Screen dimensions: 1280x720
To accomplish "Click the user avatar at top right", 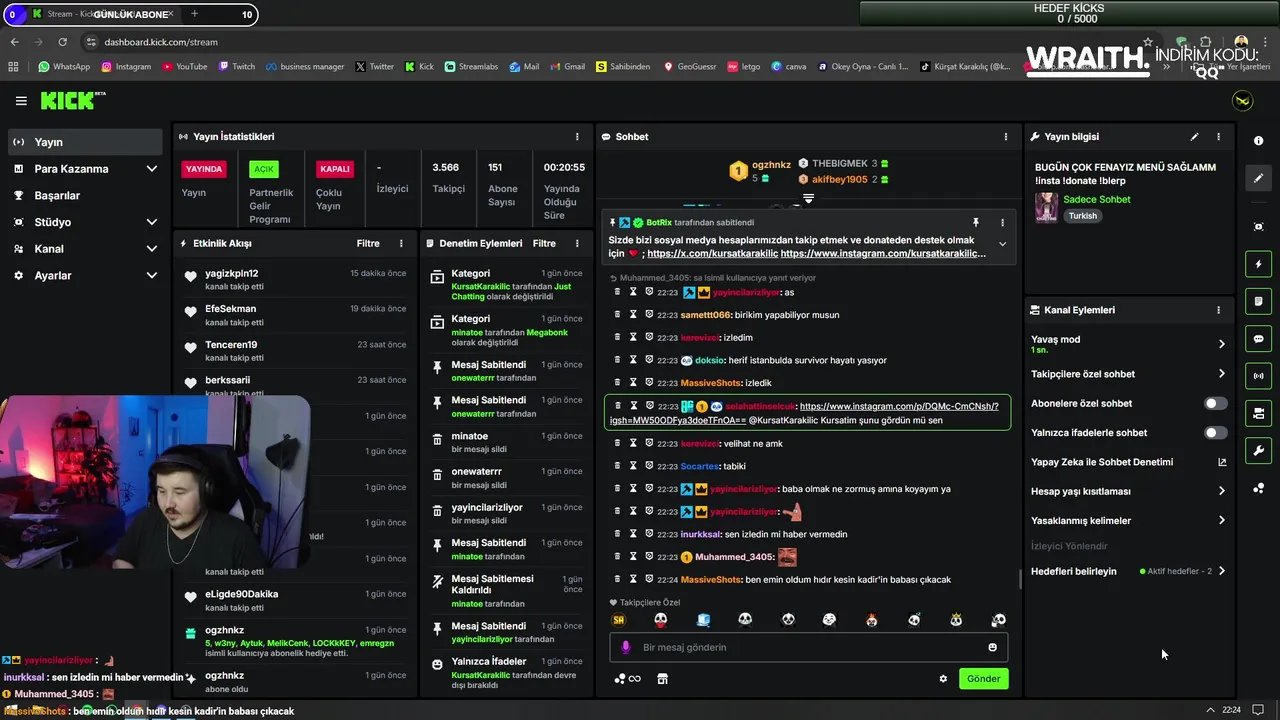I will (1242, 101).
